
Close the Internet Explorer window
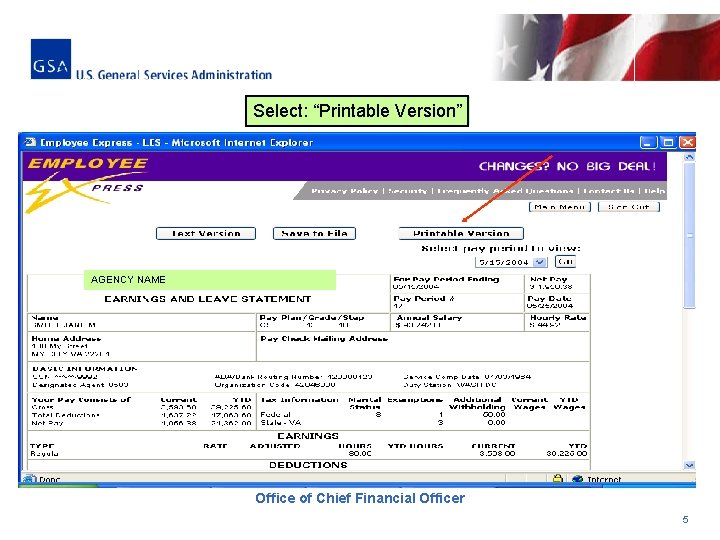click(x=687, y=142)
